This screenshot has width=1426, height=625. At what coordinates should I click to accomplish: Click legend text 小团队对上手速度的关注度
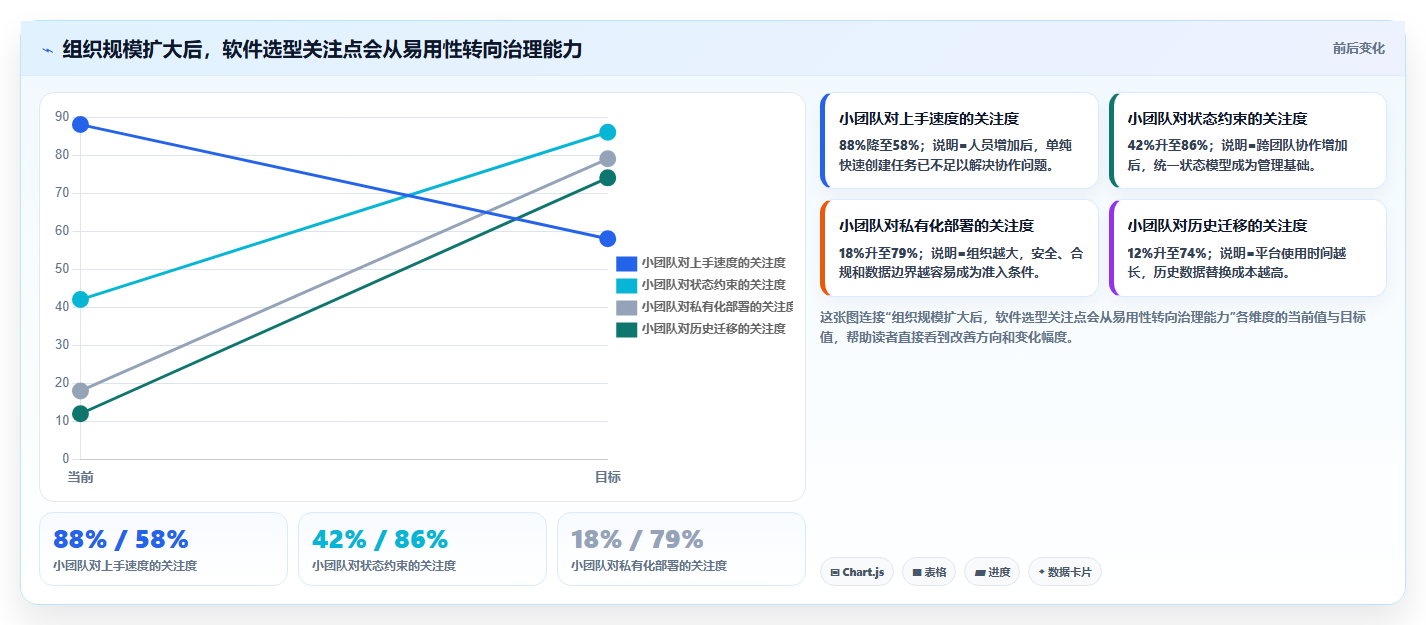[x=714, y=263]
